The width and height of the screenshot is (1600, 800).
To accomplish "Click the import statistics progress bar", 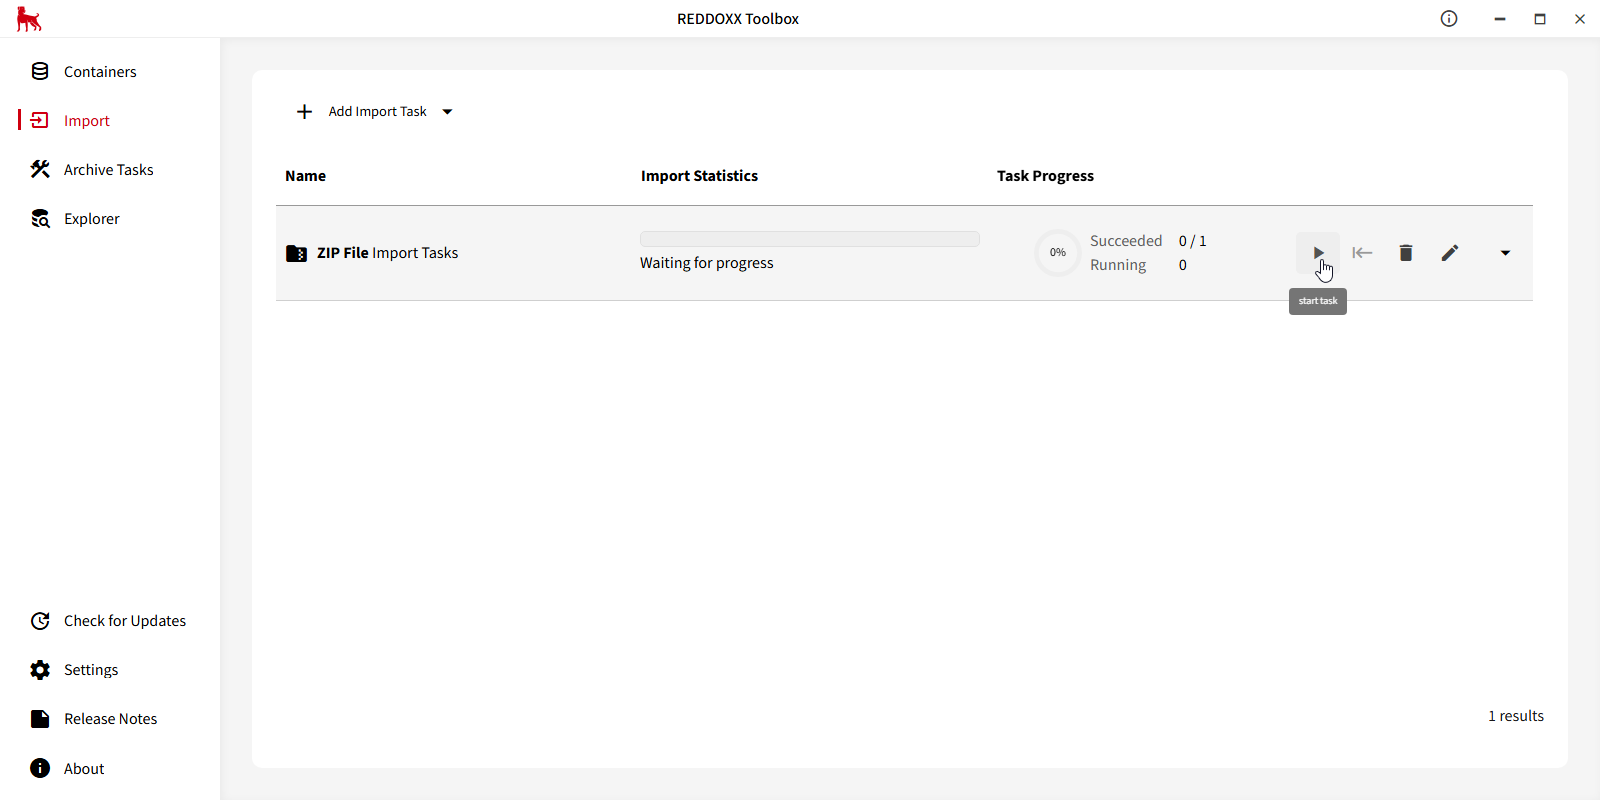I will click(x=810, y=239).
